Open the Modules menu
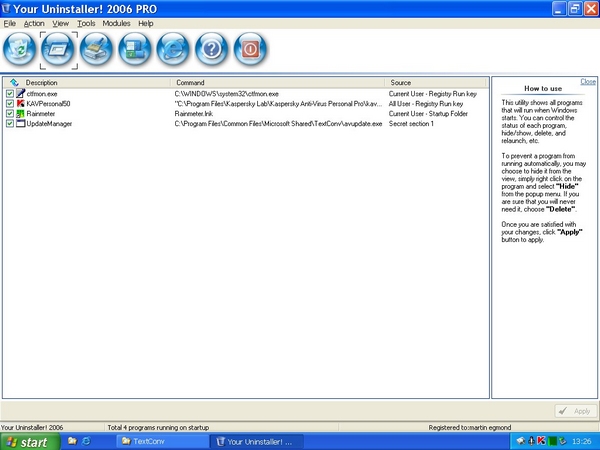The width and height of the screenshot is (600, 450). click(116, 23)
